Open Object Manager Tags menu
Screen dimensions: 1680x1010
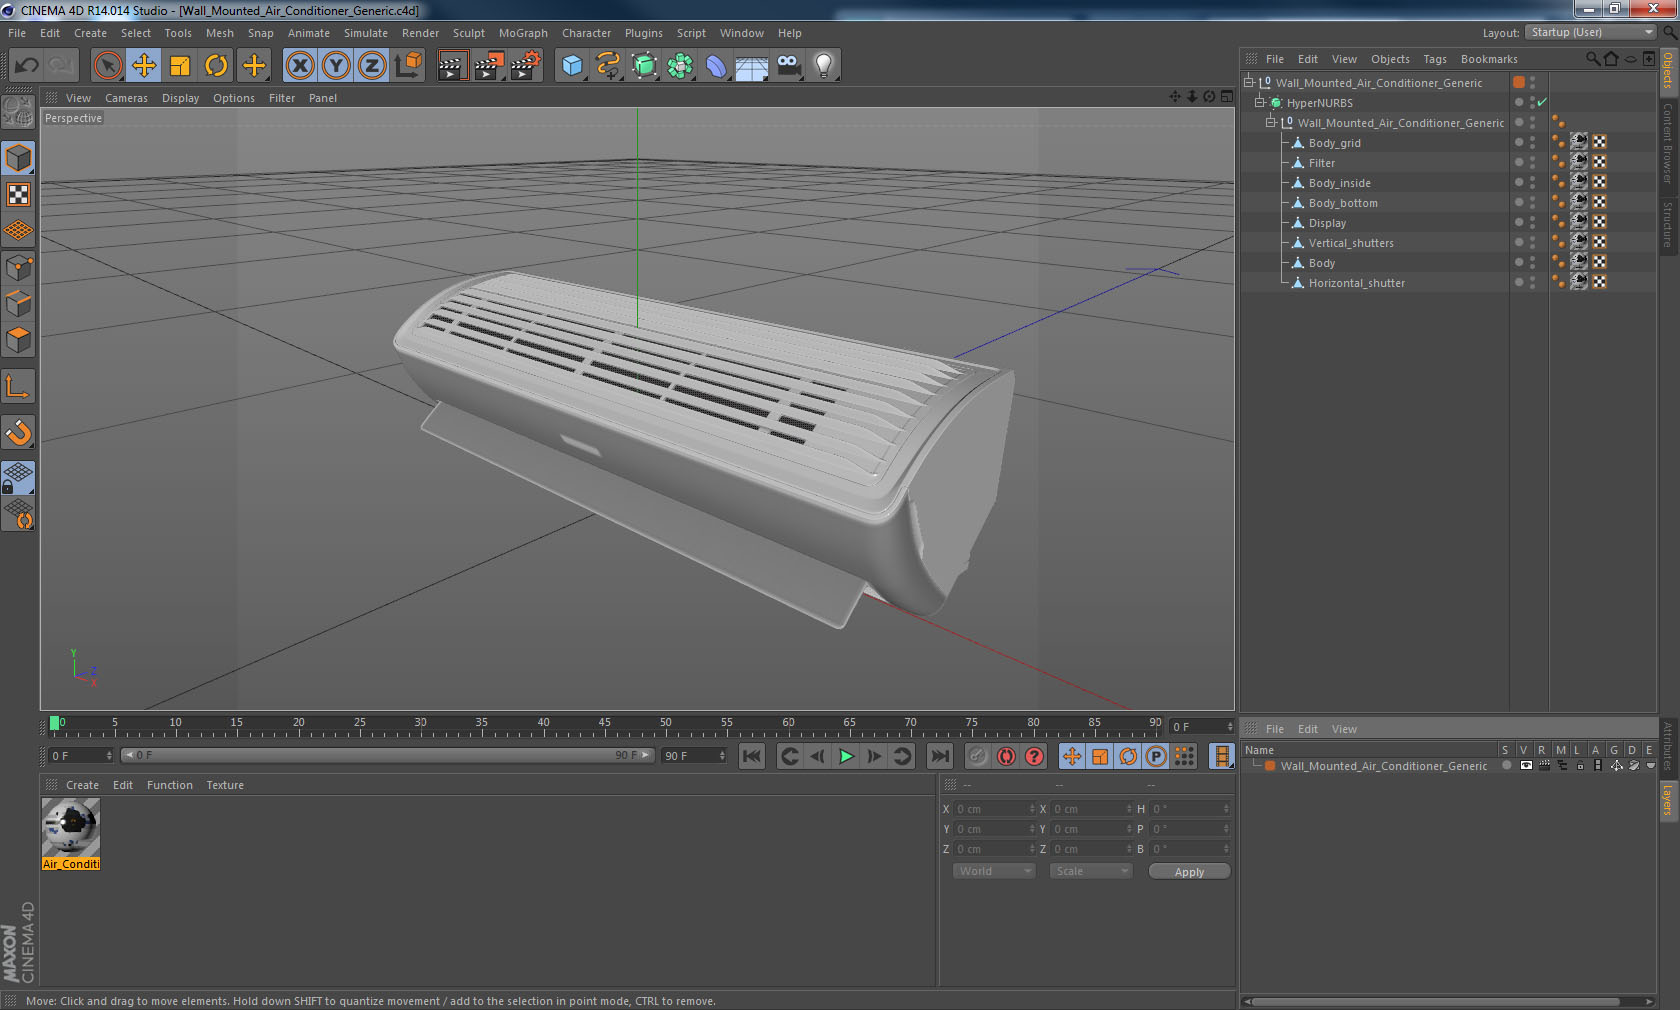tap(1435, 59)
